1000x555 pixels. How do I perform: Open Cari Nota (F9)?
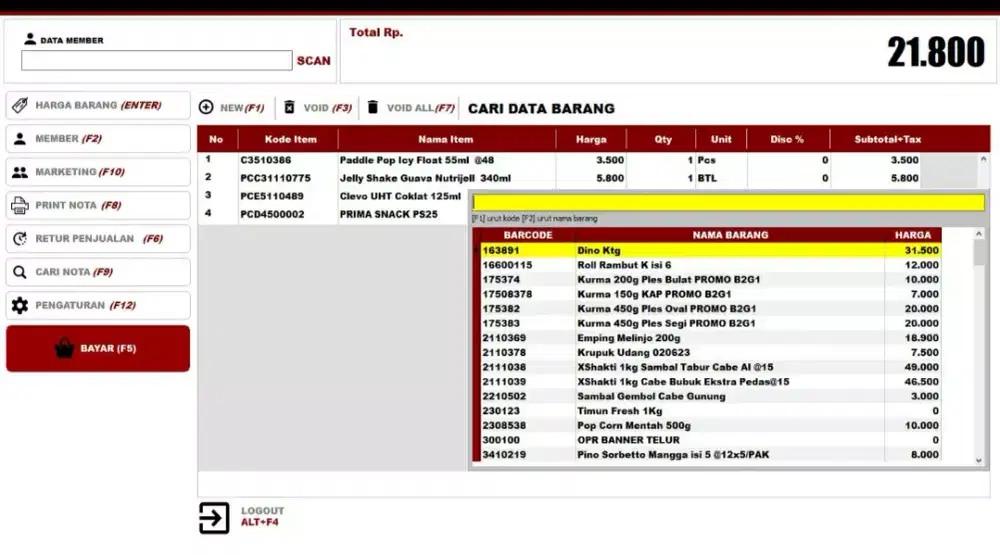(98, 272)
